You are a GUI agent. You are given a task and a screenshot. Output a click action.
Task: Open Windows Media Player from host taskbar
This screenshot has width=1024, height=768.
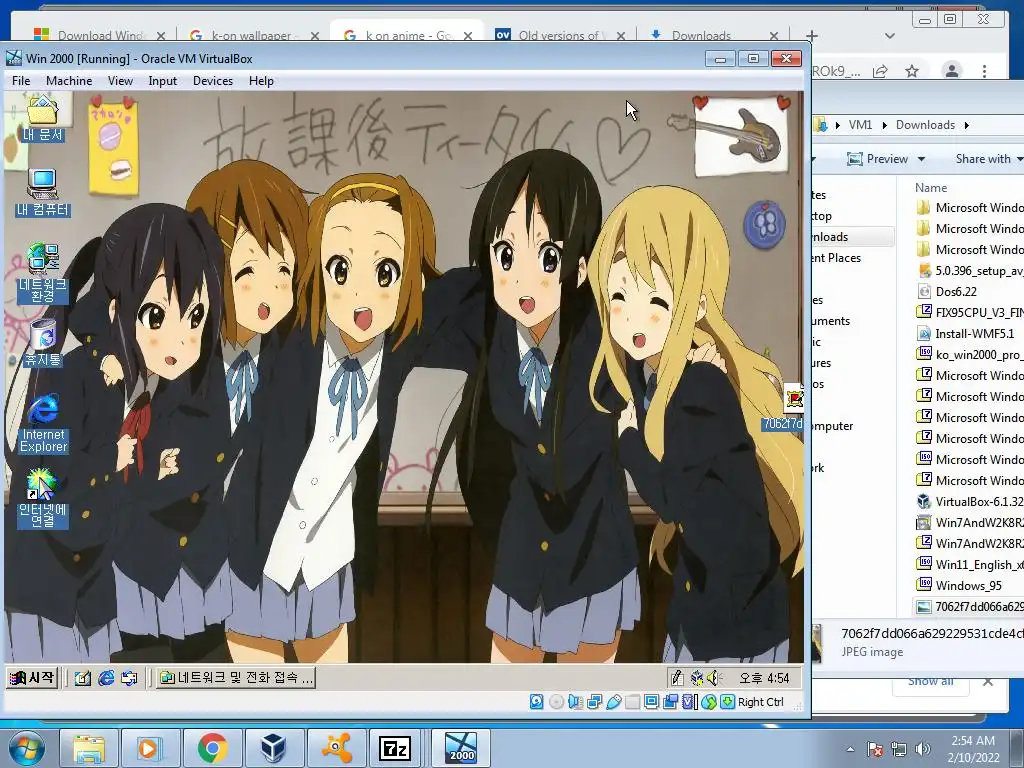(149, 748)
